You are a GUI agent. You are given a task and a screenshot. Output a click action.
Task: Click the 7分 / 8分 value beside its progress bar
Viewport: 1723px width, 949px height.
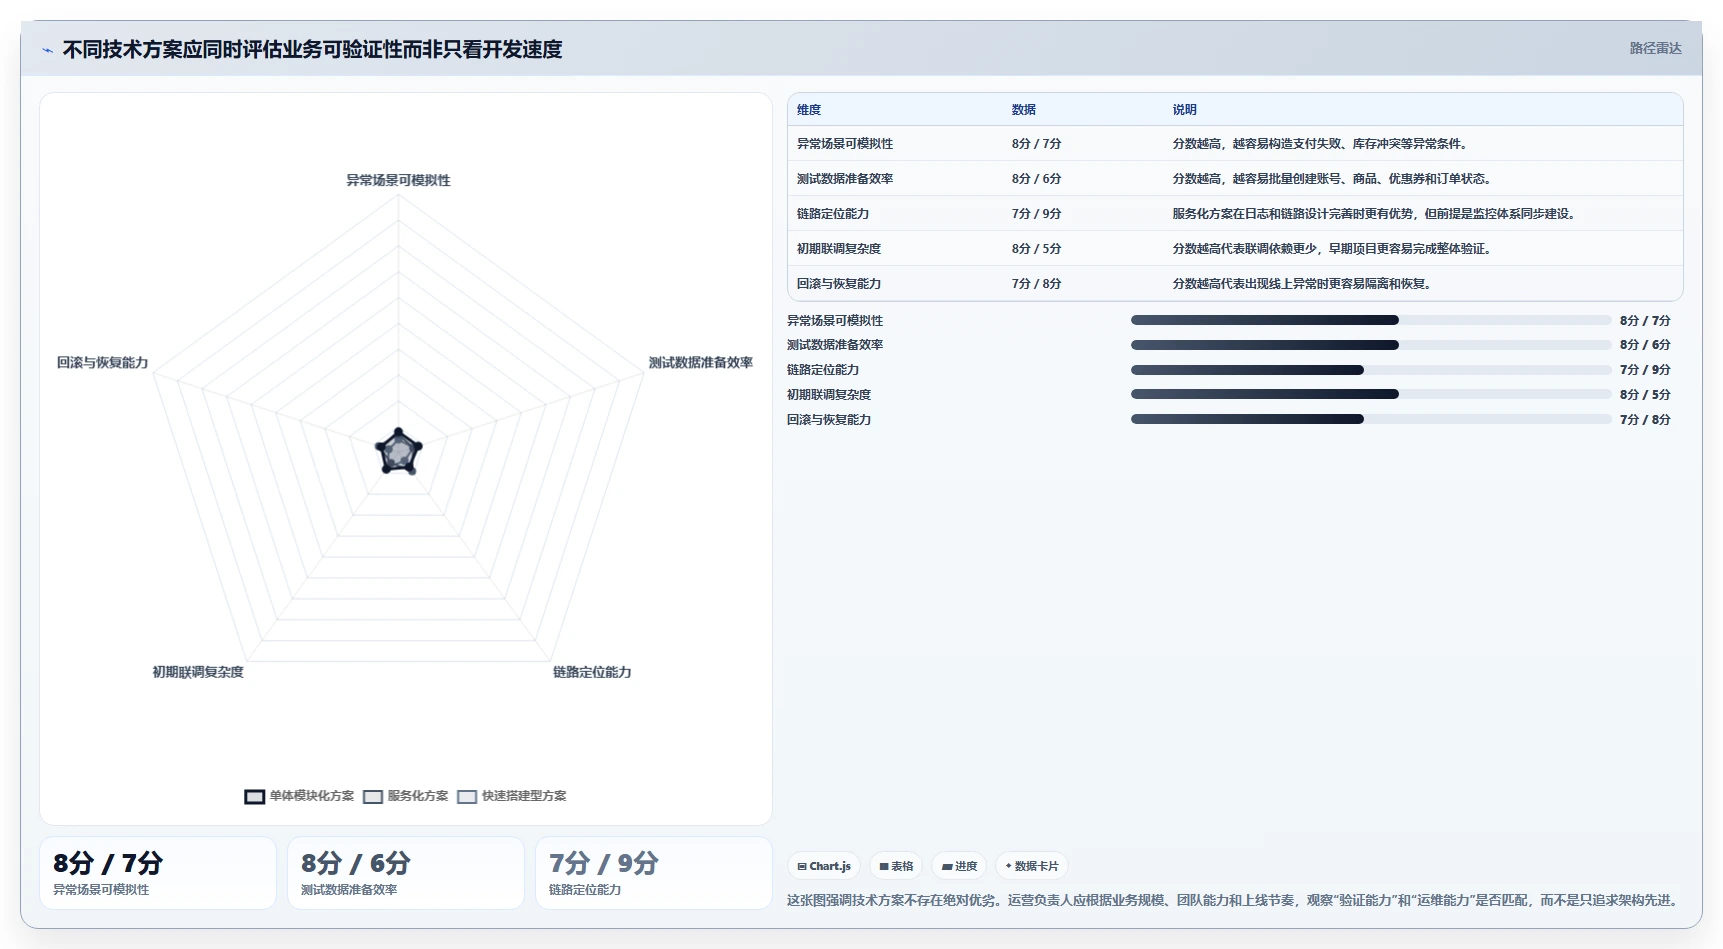pos(1645,420)
